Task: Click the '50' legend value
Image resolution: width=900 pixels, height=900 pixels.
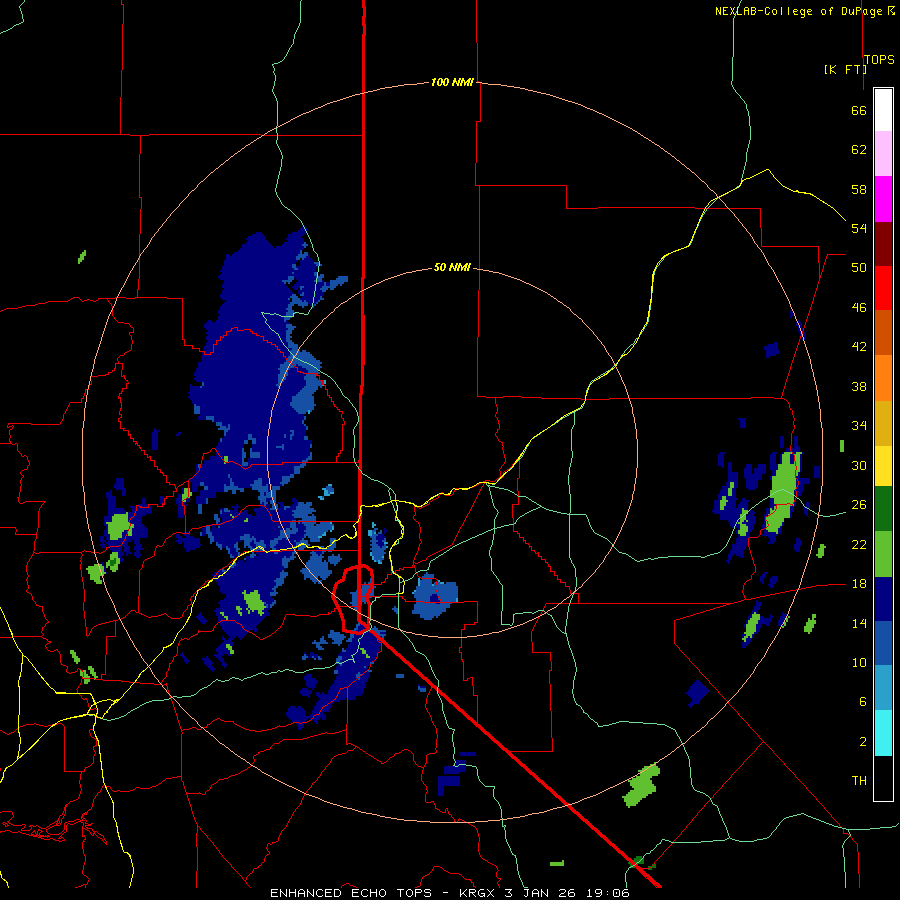Action: [x=859, y=267]
